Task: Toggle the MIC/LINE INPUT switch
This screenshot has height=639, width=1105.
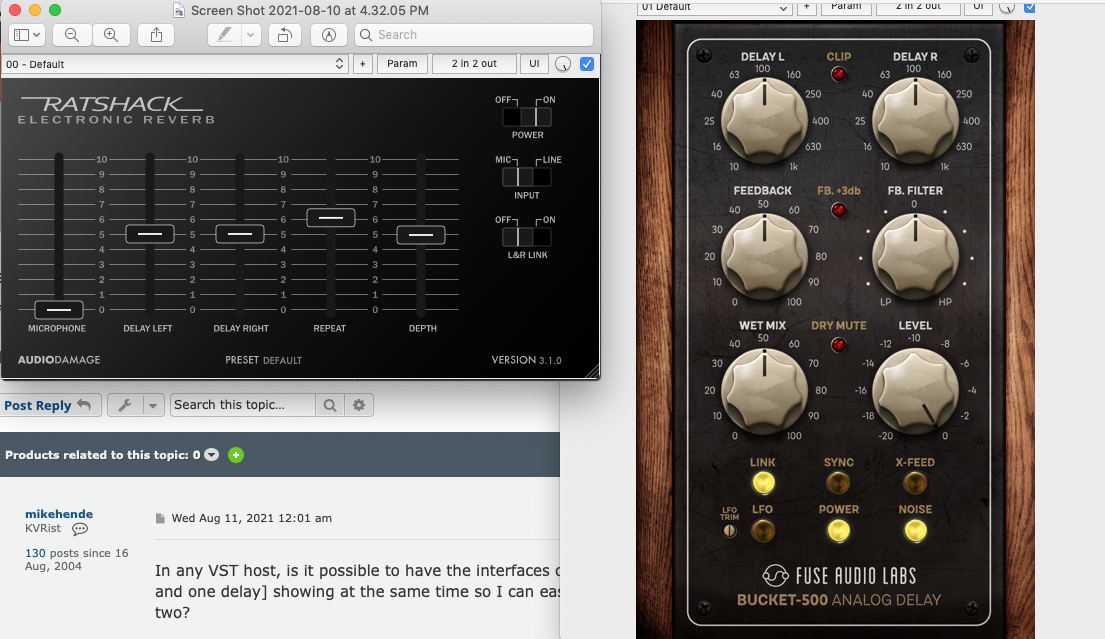Action: [527, 177]
